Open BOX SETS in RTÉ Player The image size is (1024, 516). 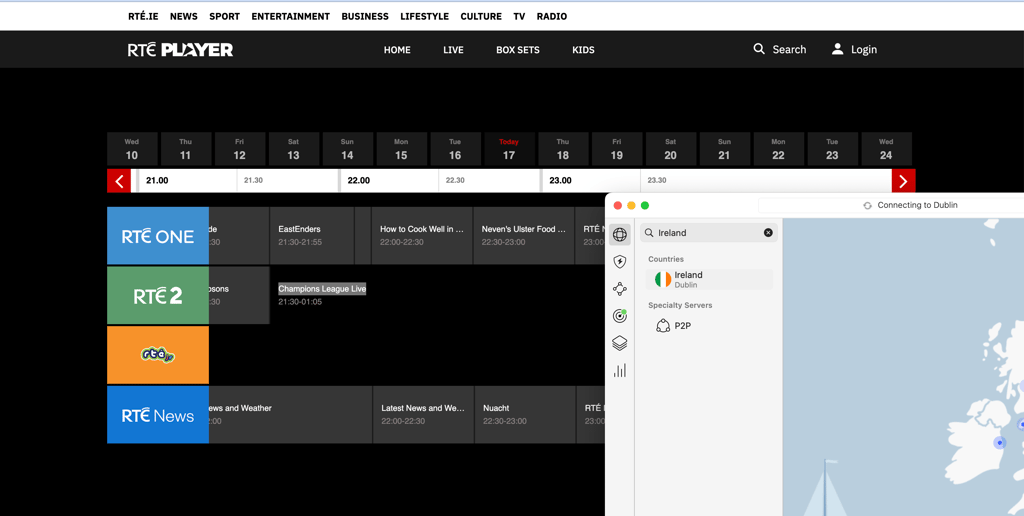(518, 50)
